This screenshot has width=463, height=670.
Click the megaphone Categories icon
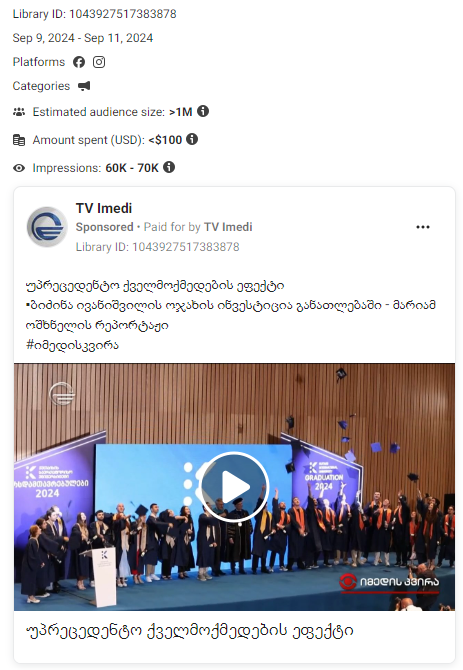pyautogui.click(x=84, y=86)
